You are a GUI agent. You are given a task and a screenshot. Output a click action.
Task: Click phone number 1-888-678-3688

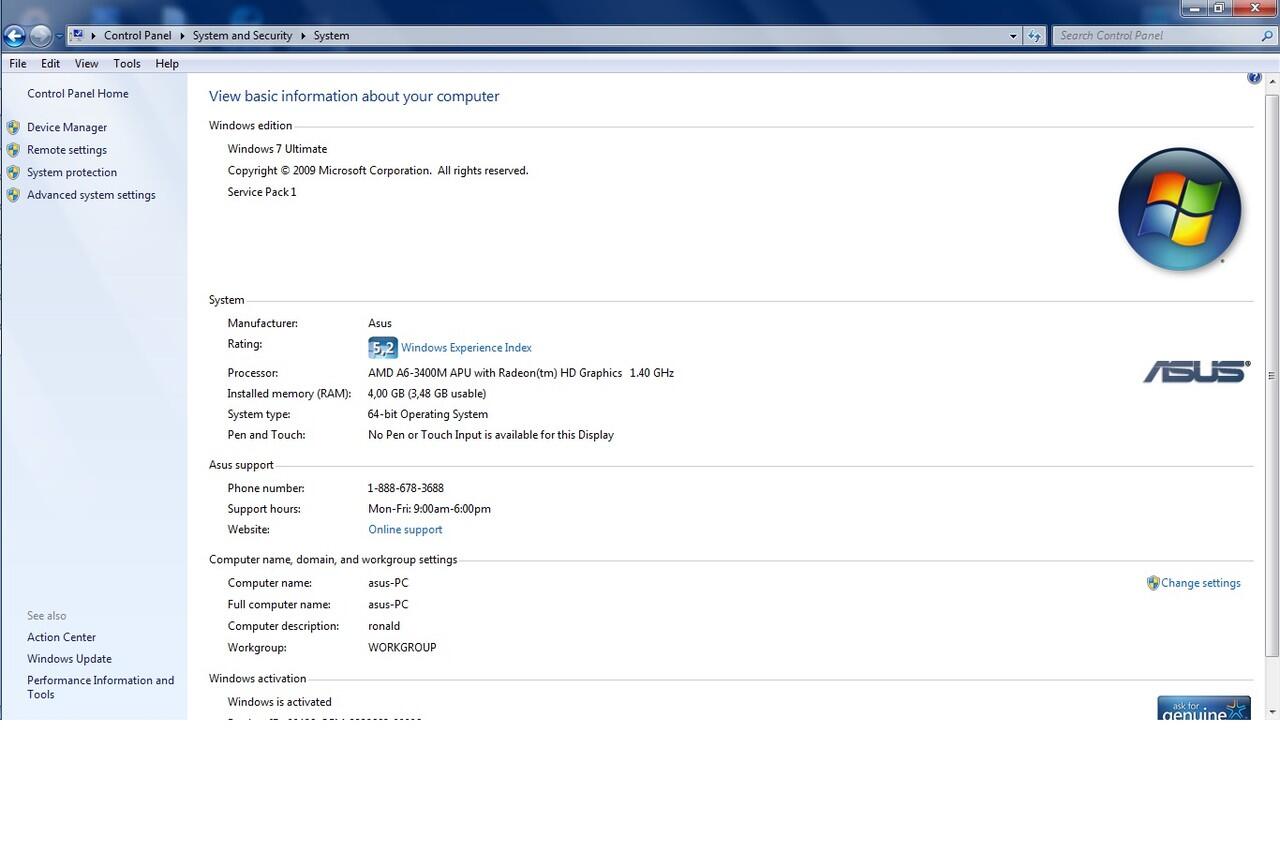(x=406, y=488)
